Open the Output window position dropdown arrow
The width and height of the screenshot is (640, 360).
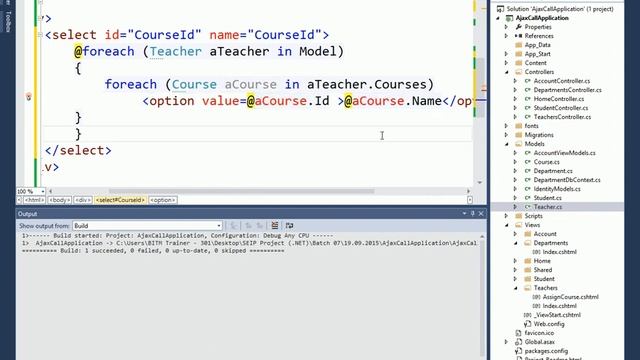464,213
